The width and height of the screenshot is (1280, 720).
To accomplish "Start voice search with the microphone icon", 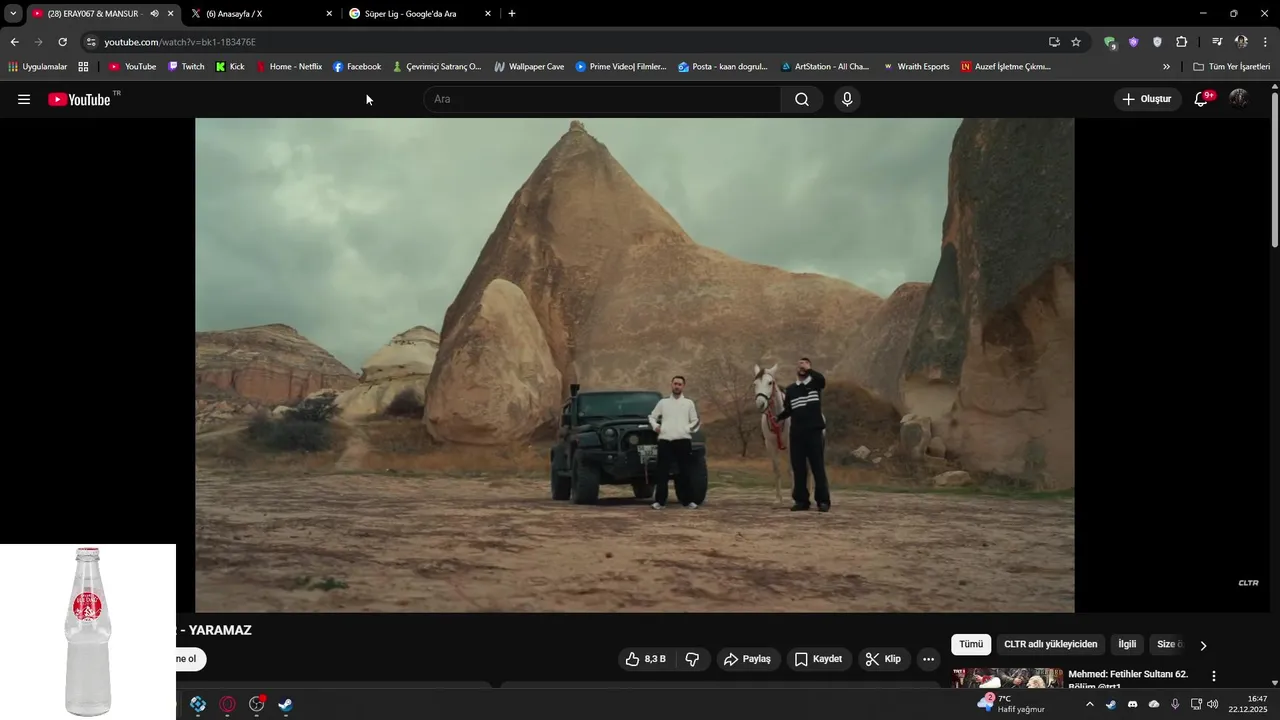I will pyautogui.click(x=847, y=99).
